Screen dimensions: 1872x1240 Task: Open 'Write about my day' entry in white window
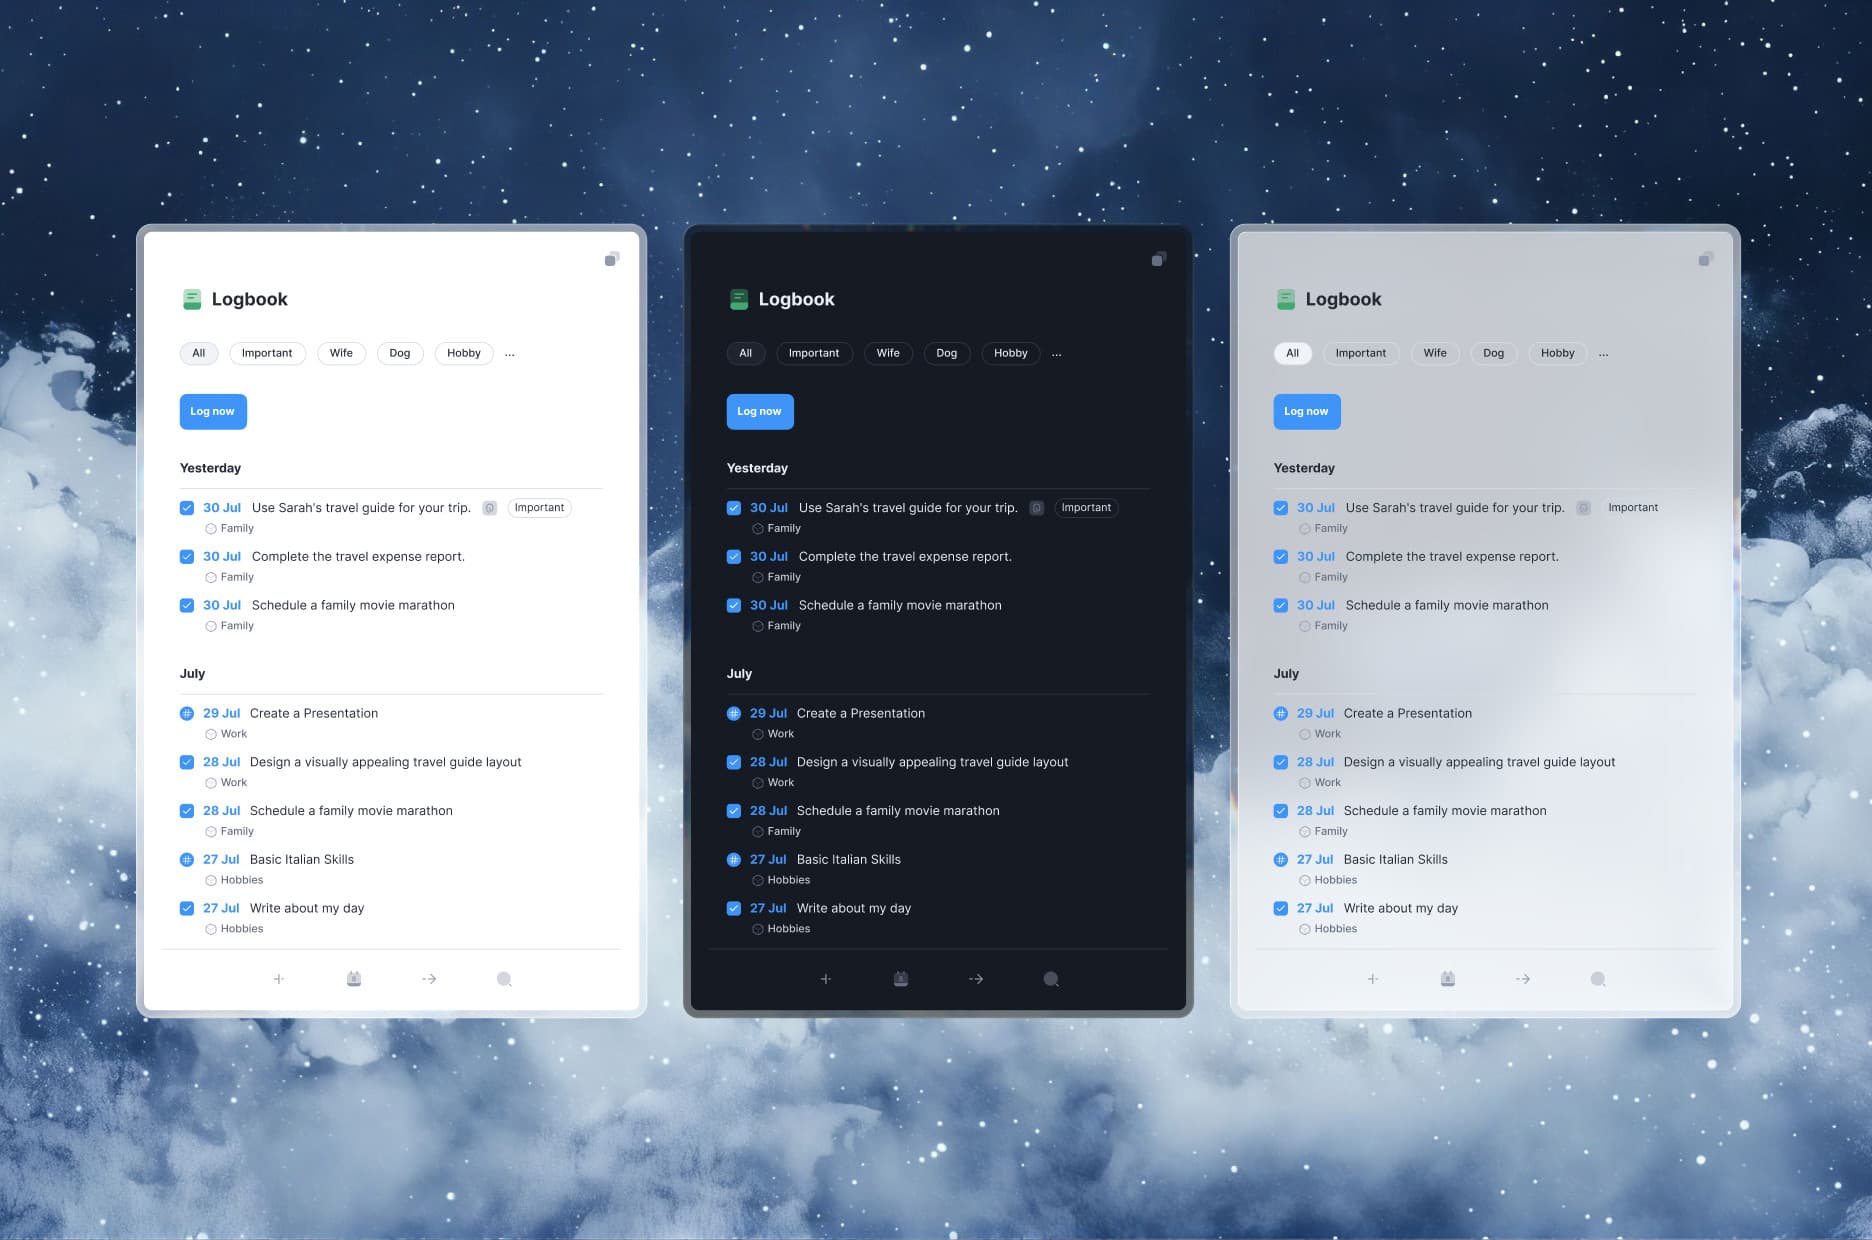coord(307,909)
